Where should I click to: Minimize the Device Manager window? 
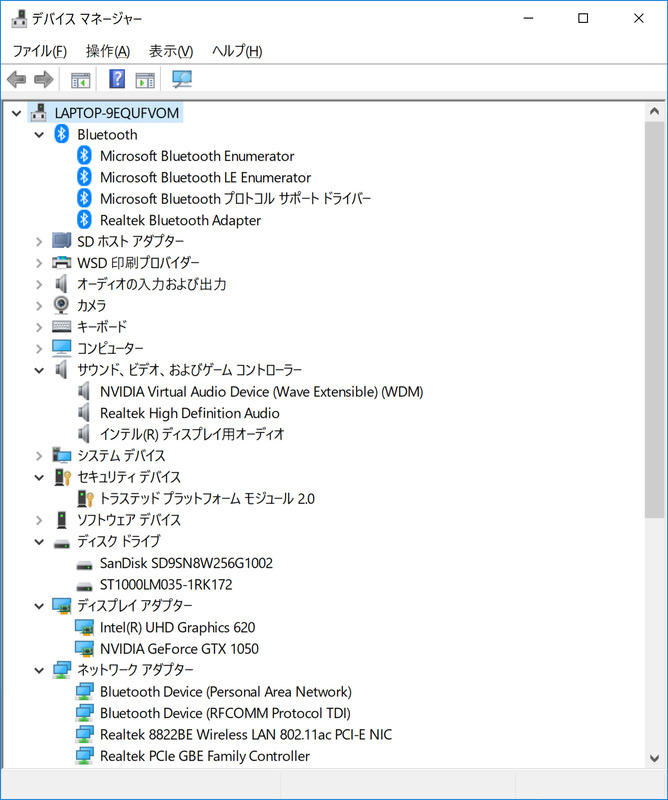pos(528,18)
